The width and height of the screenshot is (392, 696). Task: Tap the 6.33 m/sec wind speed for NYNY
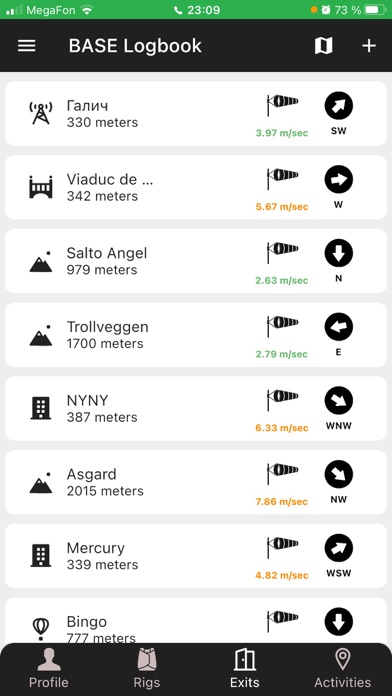coord(281,428)
